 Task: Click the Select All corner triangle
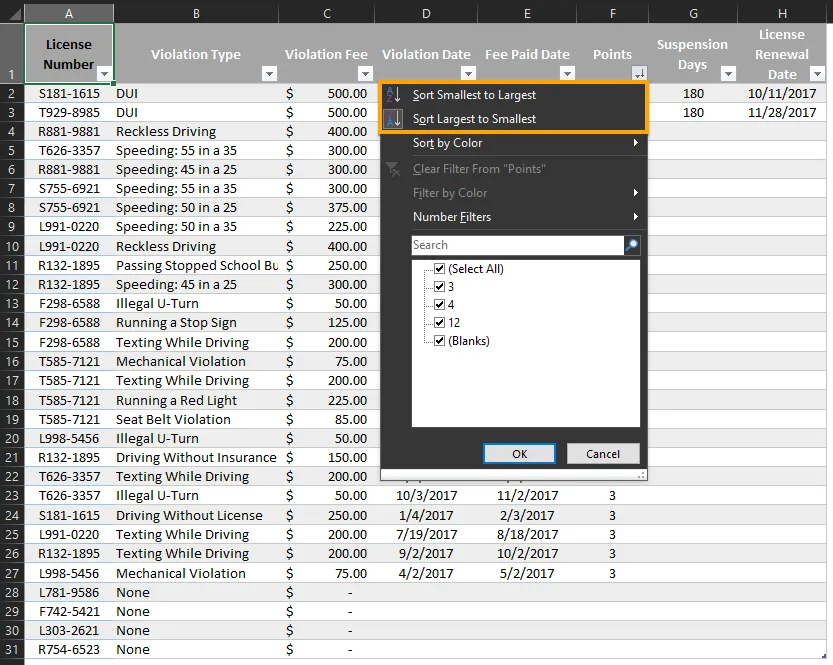click(x=13, y=13)
